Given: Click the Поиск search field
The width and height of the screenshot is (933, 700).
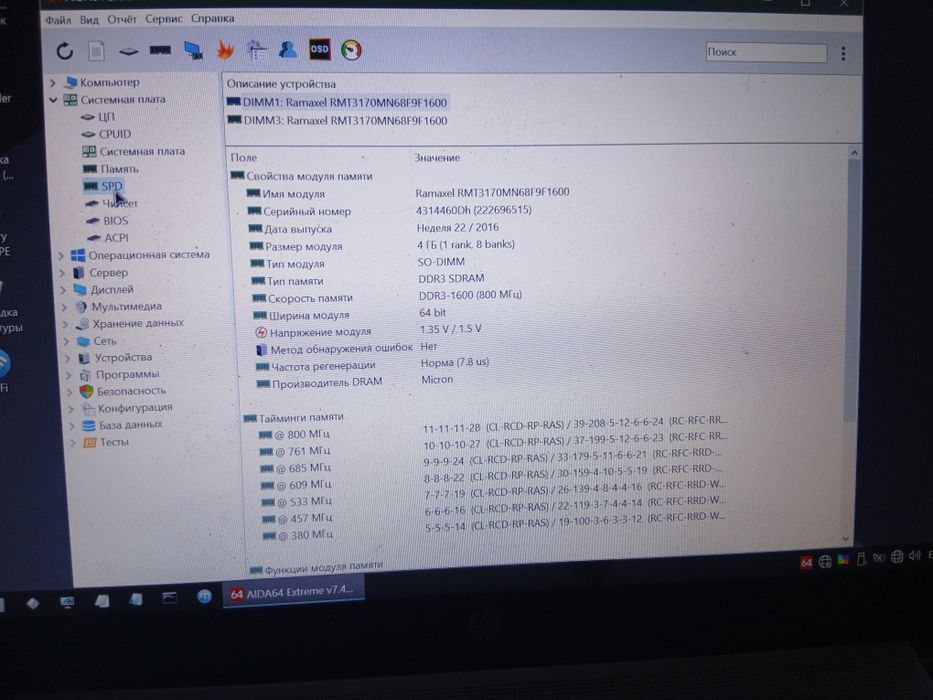Looking at the screenshot, I should point(766,52).
